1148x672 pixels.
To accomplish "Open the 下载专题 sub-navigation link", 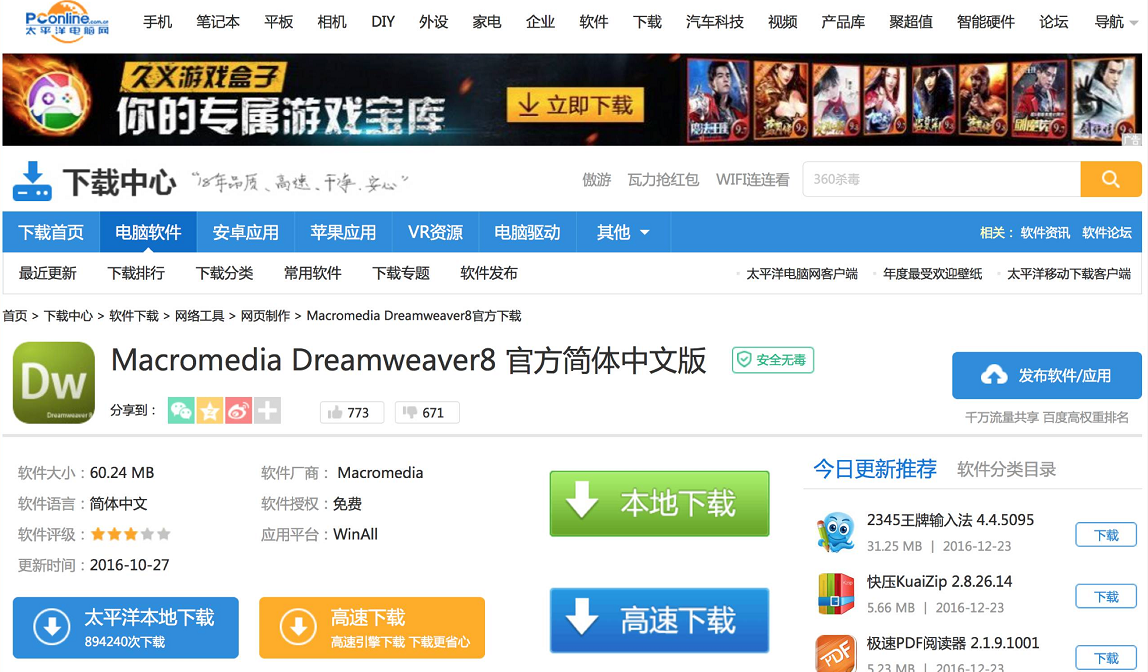I will pyautogui.click(x=401, y=274).
